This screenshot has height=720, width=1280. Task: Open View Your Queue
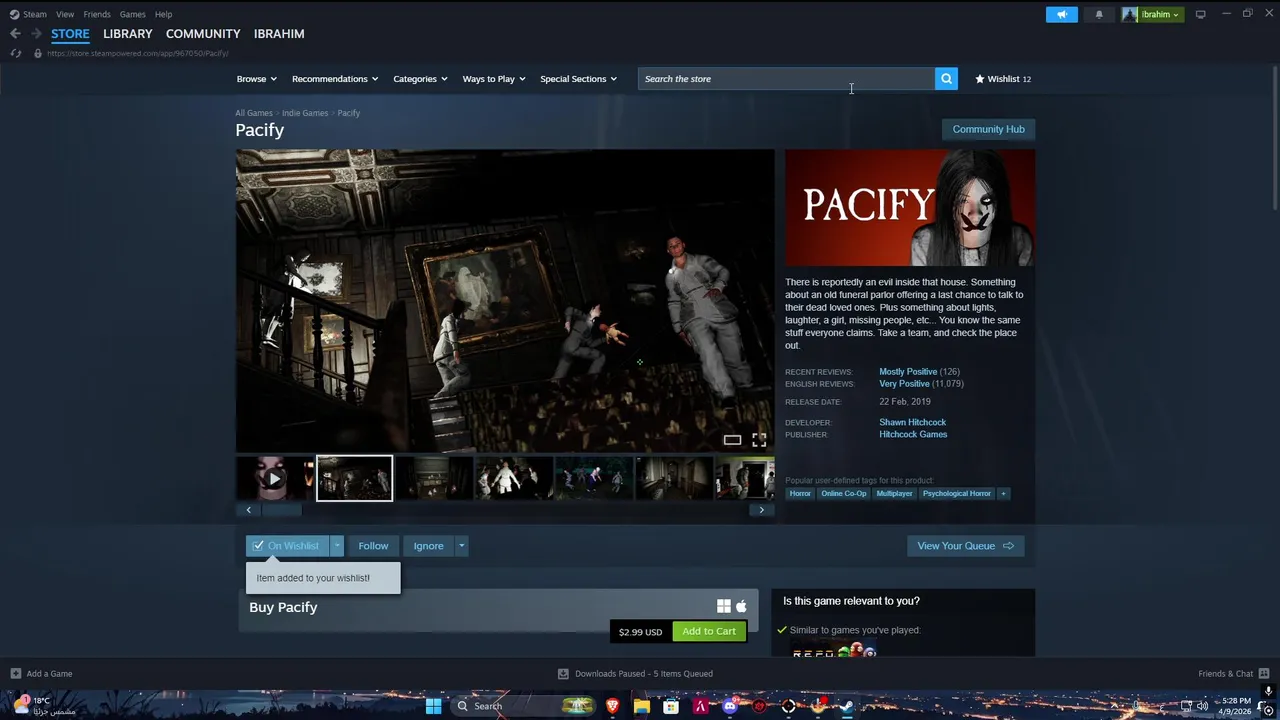tap(966, 546)
